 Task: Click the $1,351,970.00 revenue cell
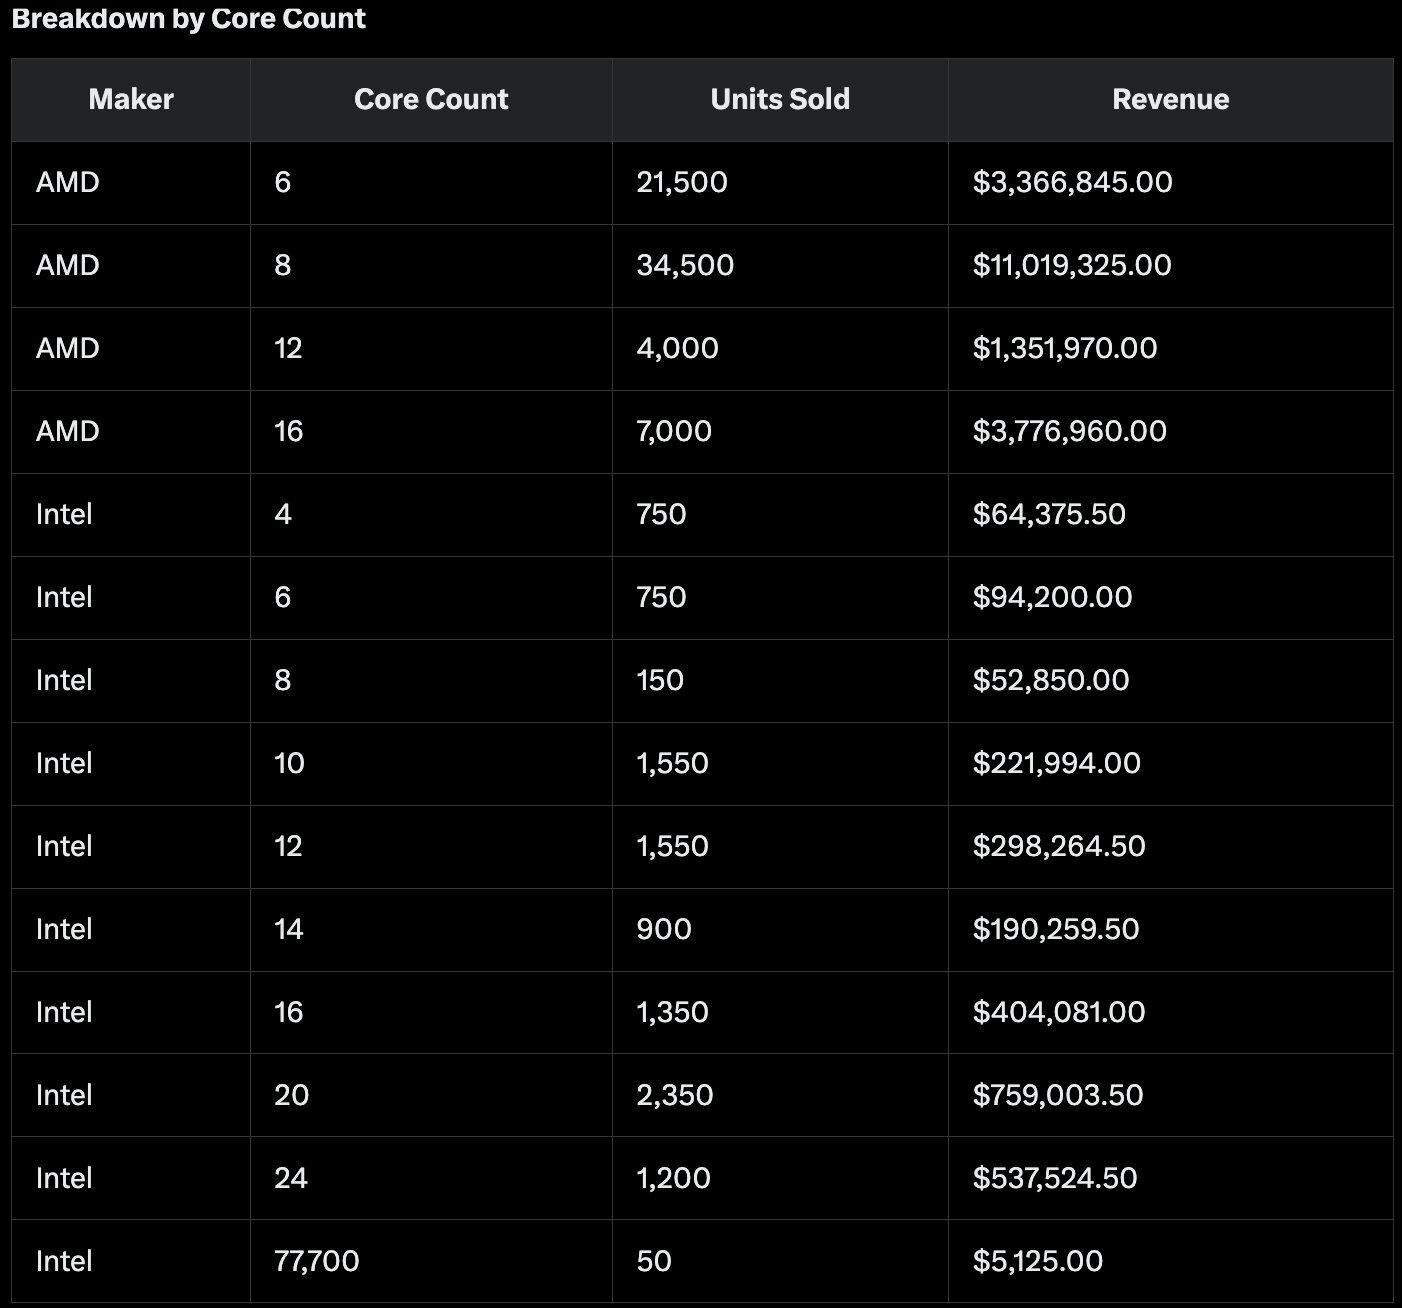1065,348
